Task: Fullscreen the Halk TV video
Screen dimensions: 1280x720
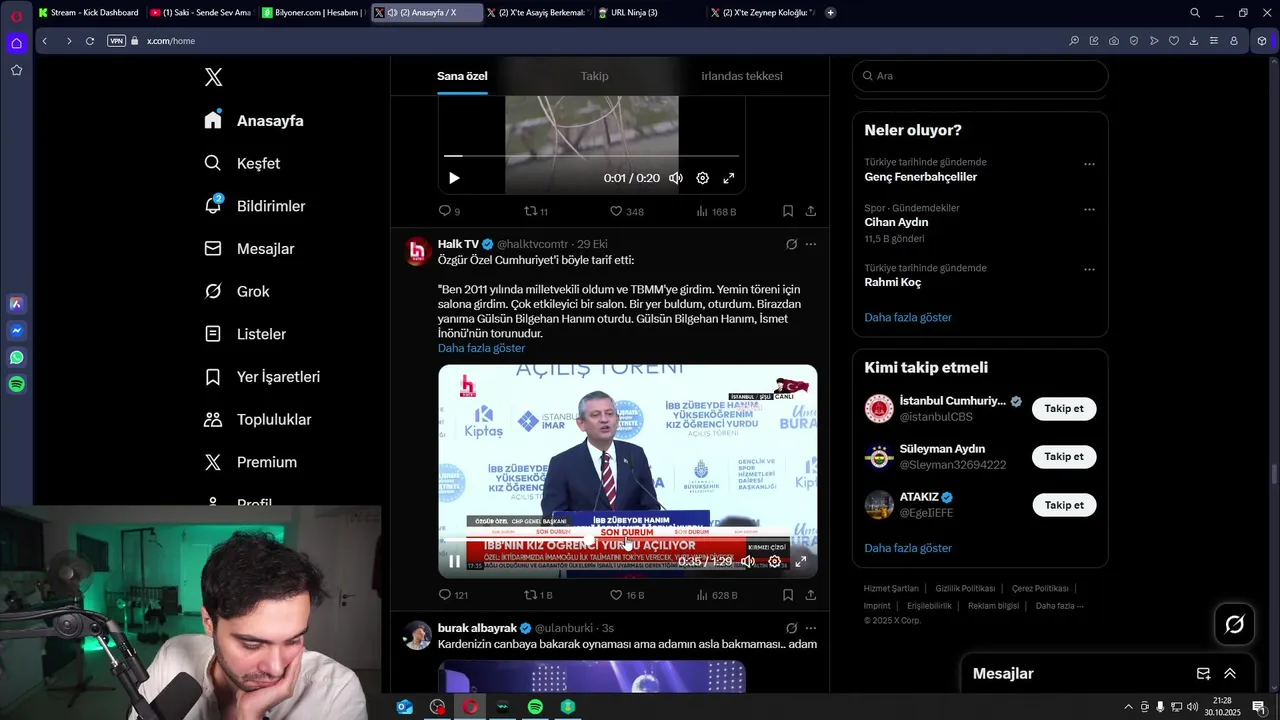Action: [801, 562]
